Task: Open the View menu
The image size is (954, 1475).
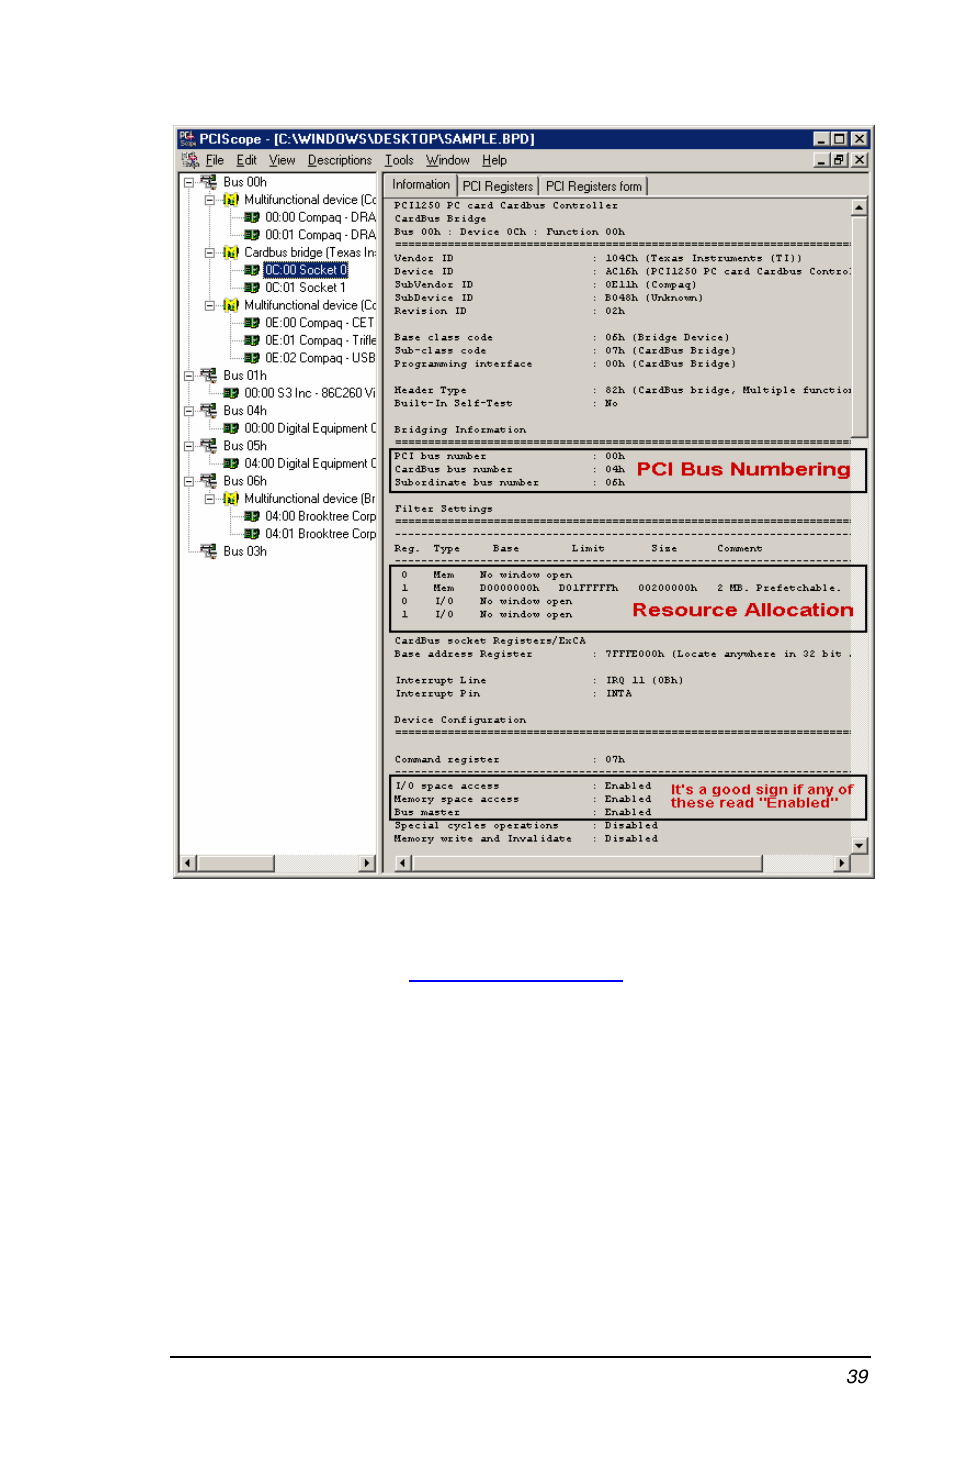Action: click(282, 160)
